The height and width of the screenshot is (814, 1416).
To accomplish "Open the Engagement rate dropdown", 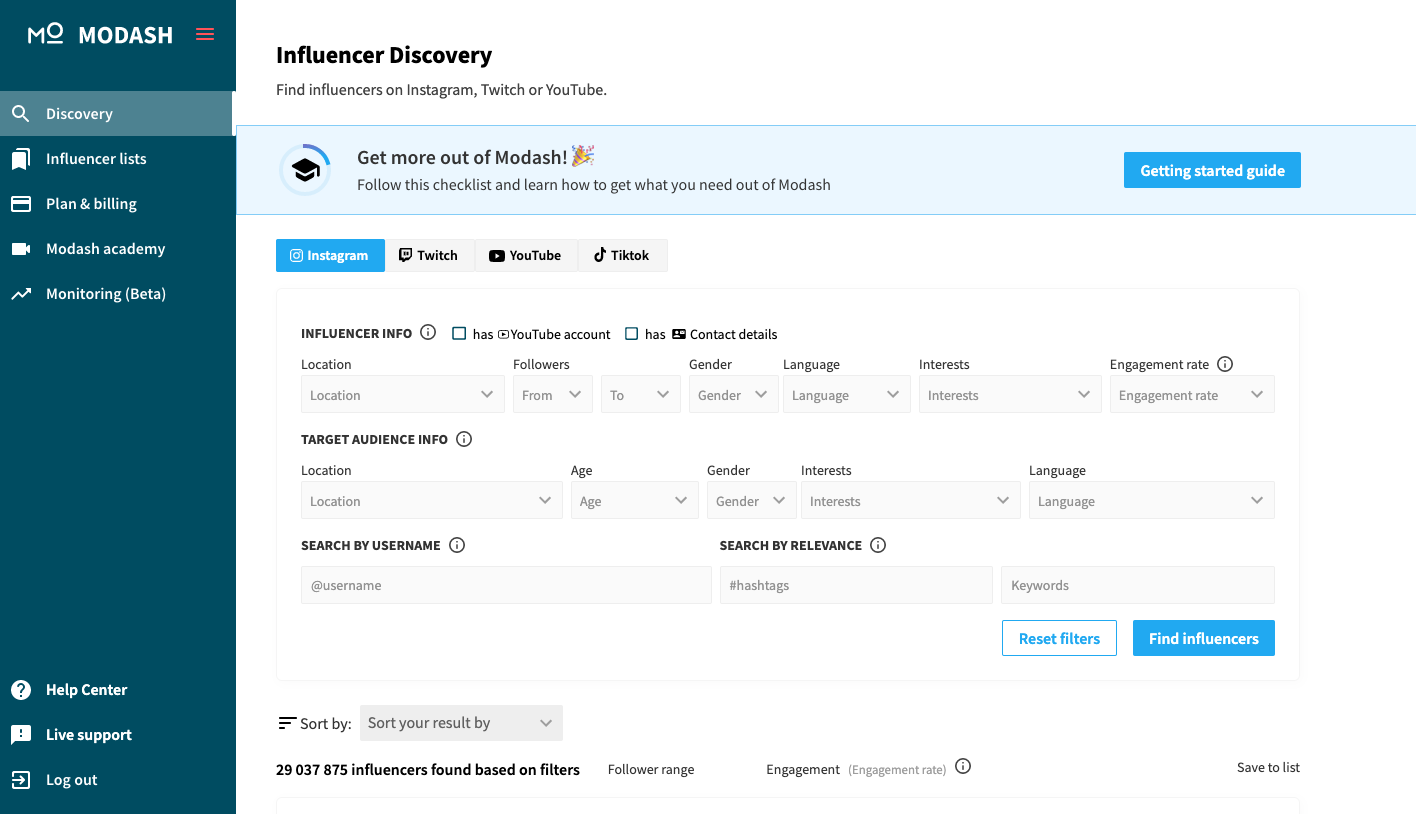I will click(x=1192, y=395).
